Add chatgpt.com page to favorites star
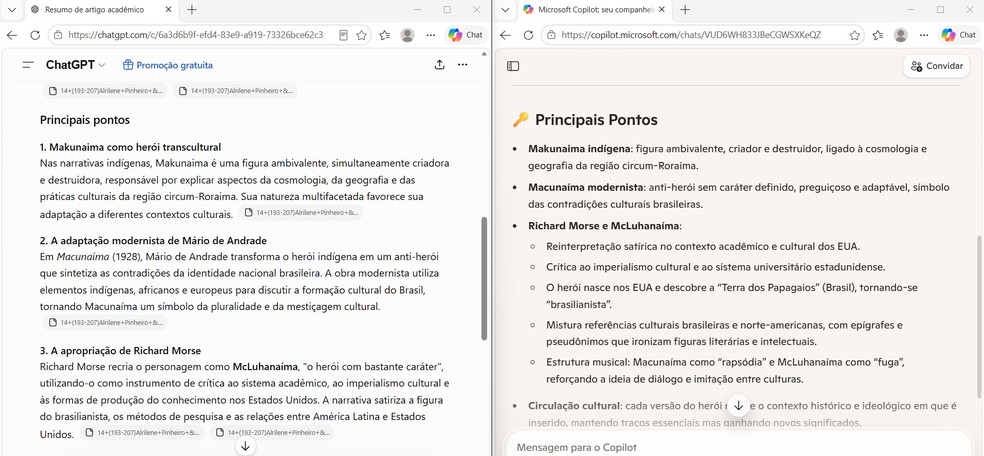Image resolution: width=984 pixels, height=456 pixels. 361,35
